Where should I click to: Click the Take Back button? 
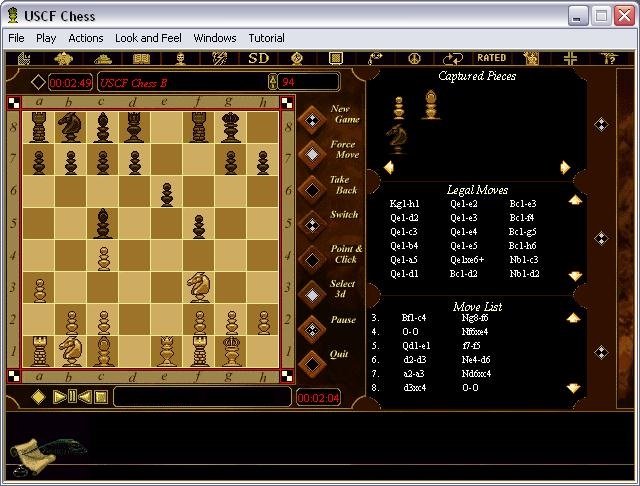(314, 187)
